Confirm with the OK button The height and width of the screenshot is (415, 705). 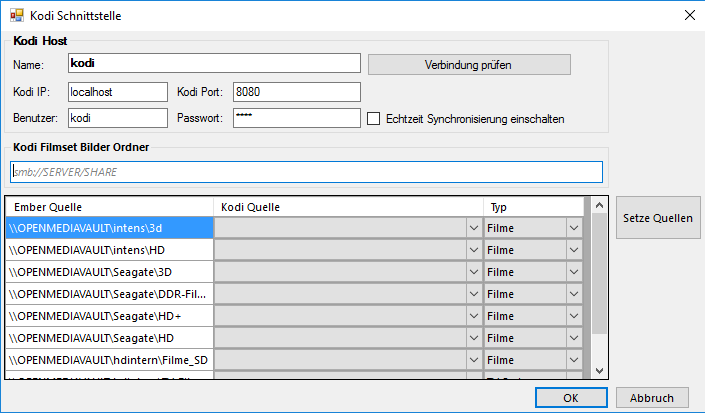coord(571,398)
